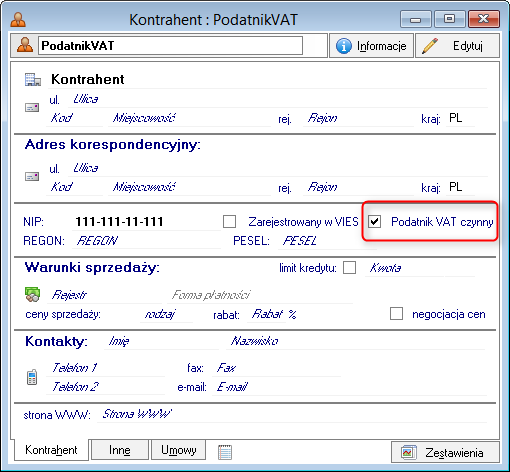Viewport: 510px width, 472px height.
Task: Click the NIP value 111-111-11-111
Action: [119, 222]
